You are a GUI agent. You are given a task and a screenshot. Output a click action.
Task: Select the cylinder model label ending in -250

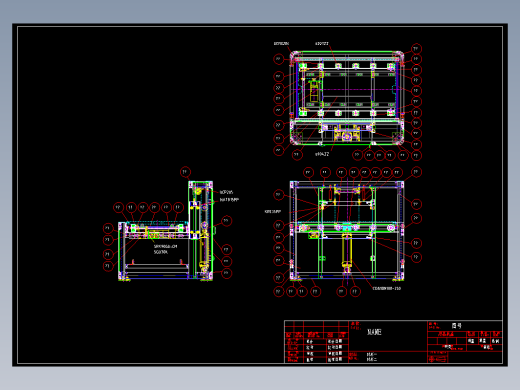387,288
